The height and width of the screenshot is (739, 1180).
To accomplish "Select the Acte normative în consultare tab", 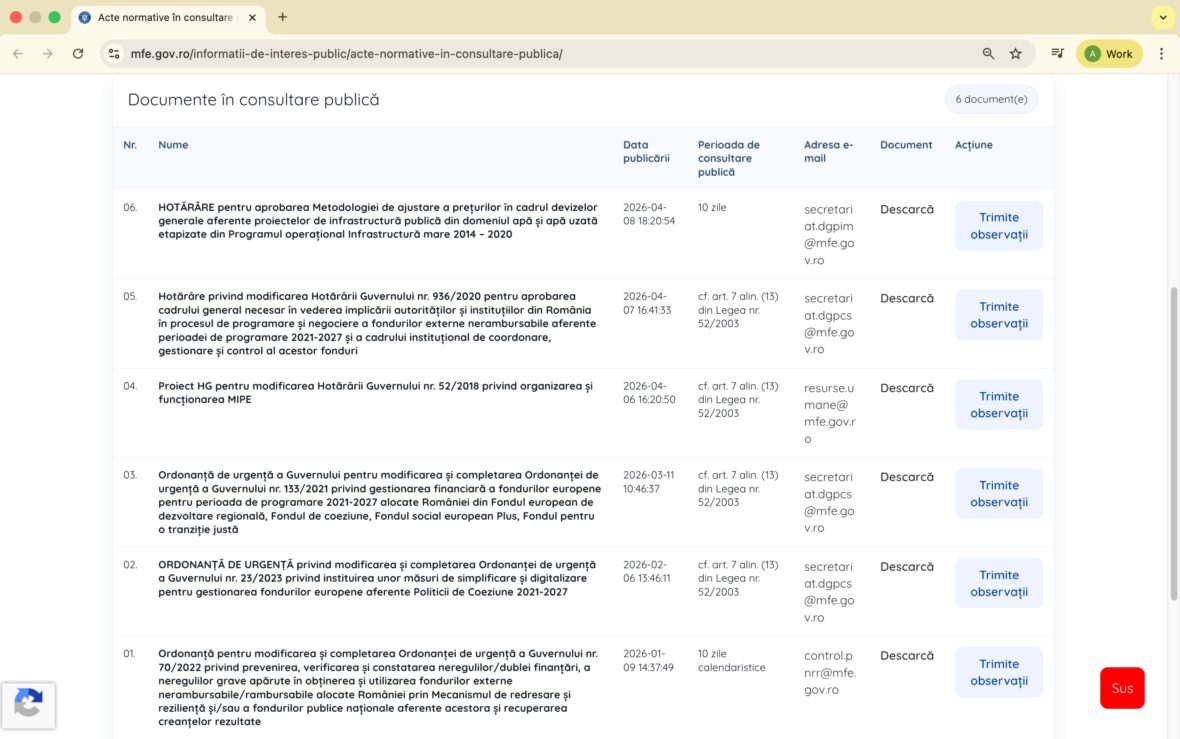I will coord(160,18).
